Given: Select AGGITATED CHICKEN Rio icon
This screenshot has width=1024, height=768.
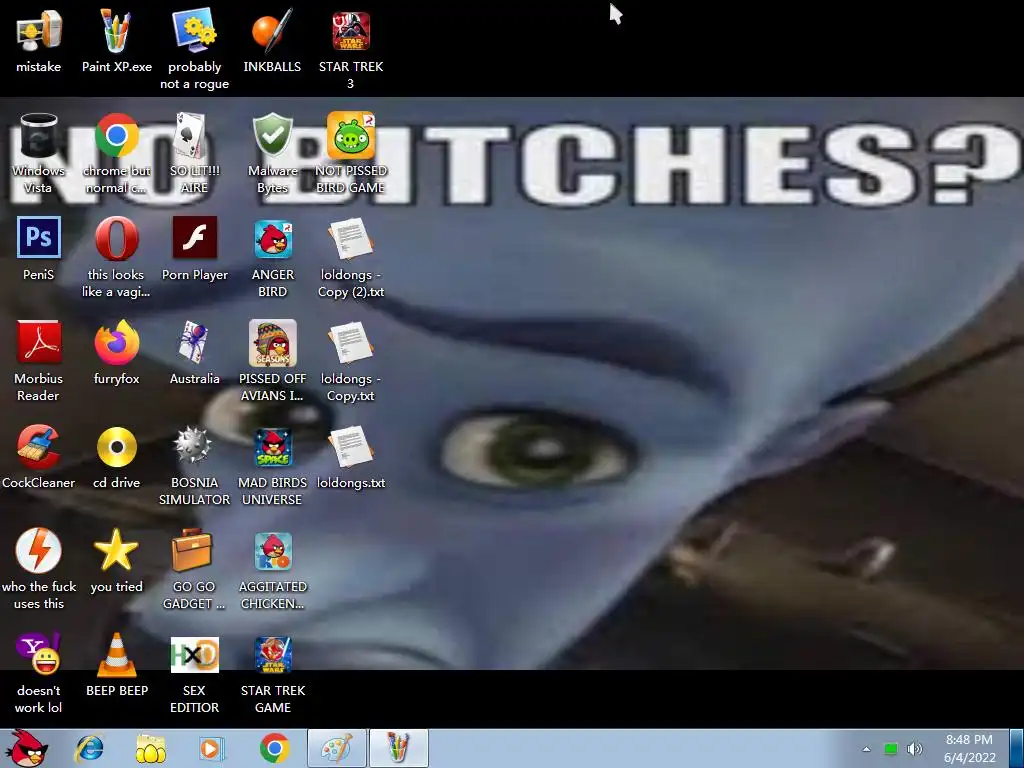Looking at the screenshot, I should pos(272,551).
